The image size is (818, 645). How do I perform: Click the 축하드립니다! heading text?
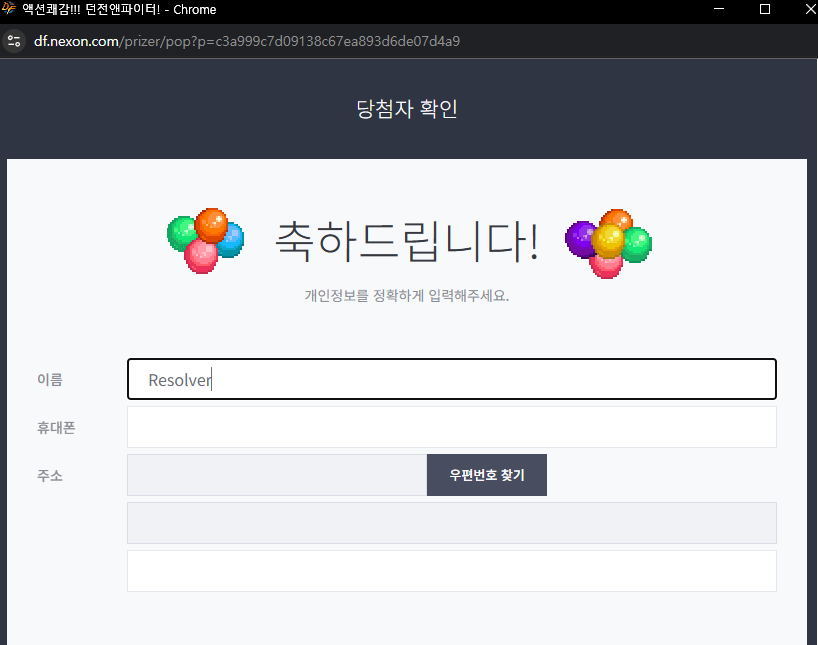[407, 241]
